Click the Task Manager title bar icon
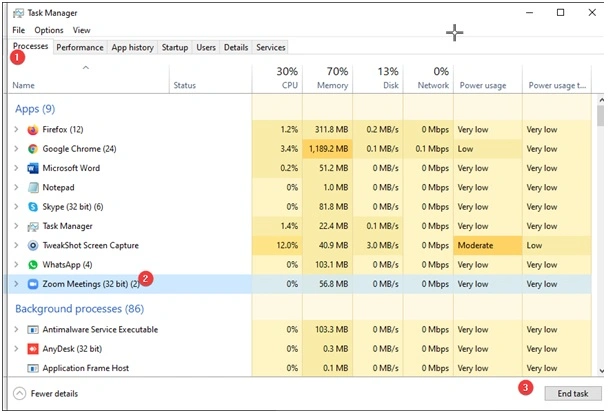The width and height of the screenshot is (608, 413). (x=18, y=13)
